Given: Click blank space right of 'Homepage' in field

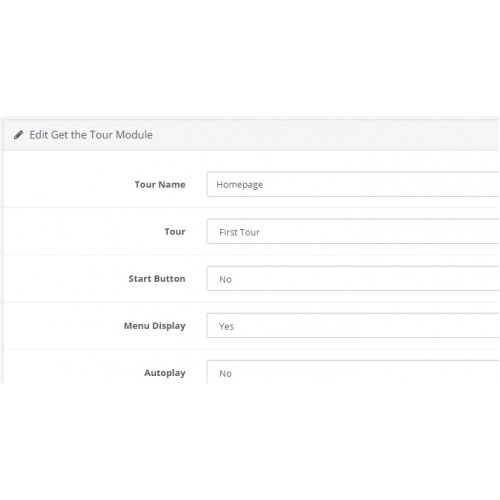Looking at the screenshot, I should [380, 184].
